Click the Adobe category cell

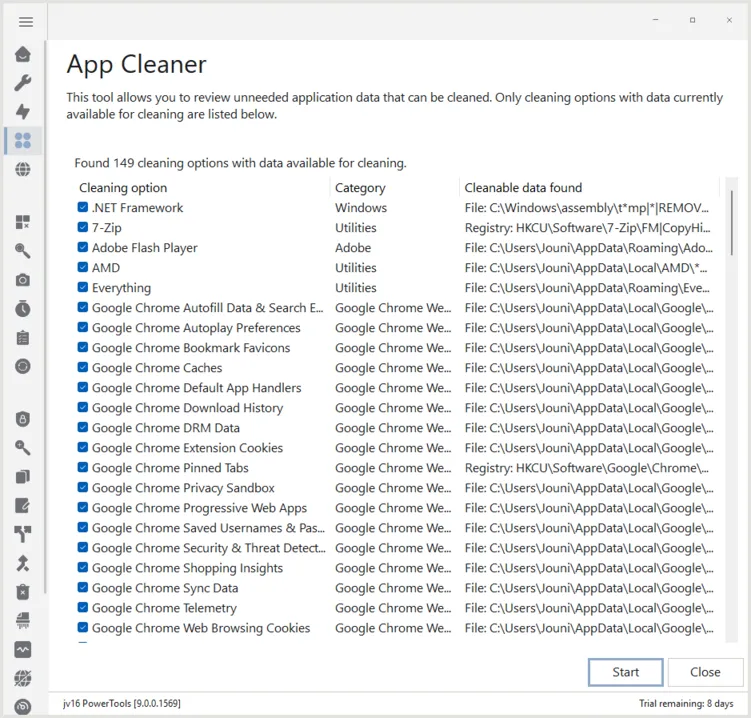click(353, 248)
